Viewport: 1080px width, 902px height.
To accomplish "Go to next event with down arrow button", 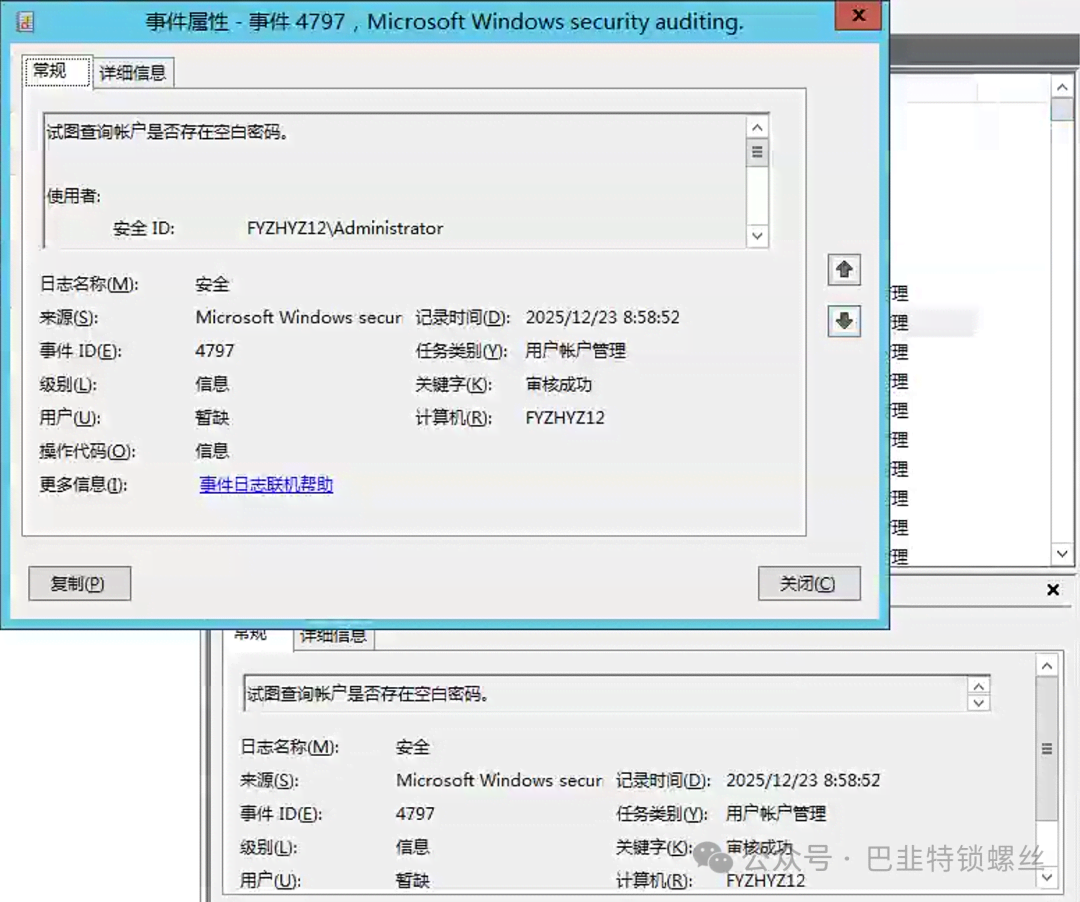I will [844, 321].
